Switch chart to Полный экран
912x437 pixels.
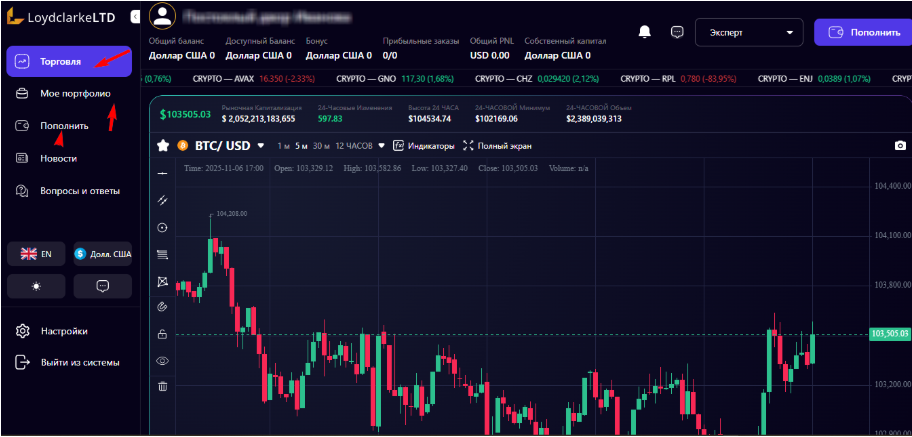(x=497, y=146)
